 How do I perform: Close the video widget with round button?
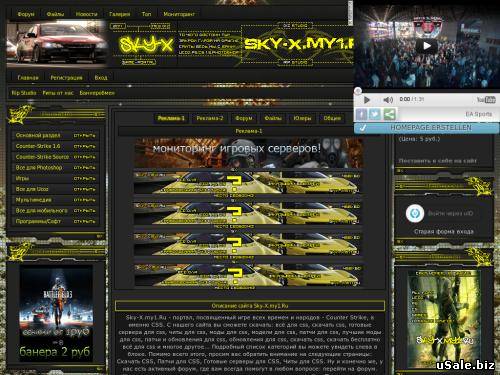pos(358,91)
